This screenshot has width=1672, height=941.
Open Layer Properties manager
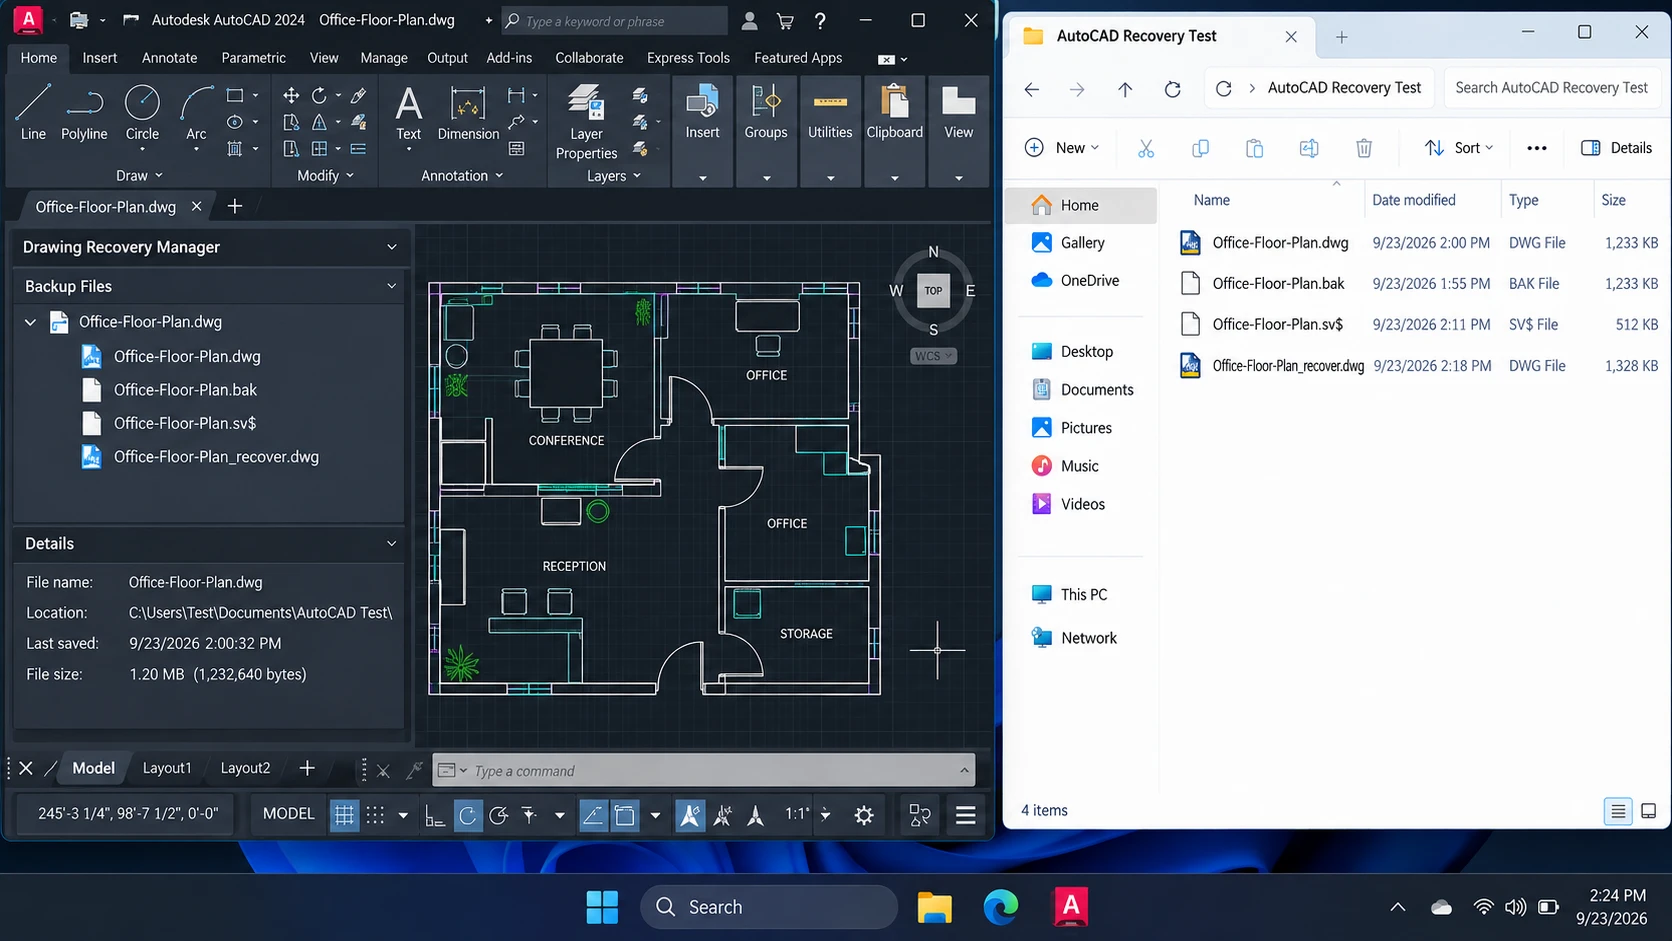(x=586, y=122)
